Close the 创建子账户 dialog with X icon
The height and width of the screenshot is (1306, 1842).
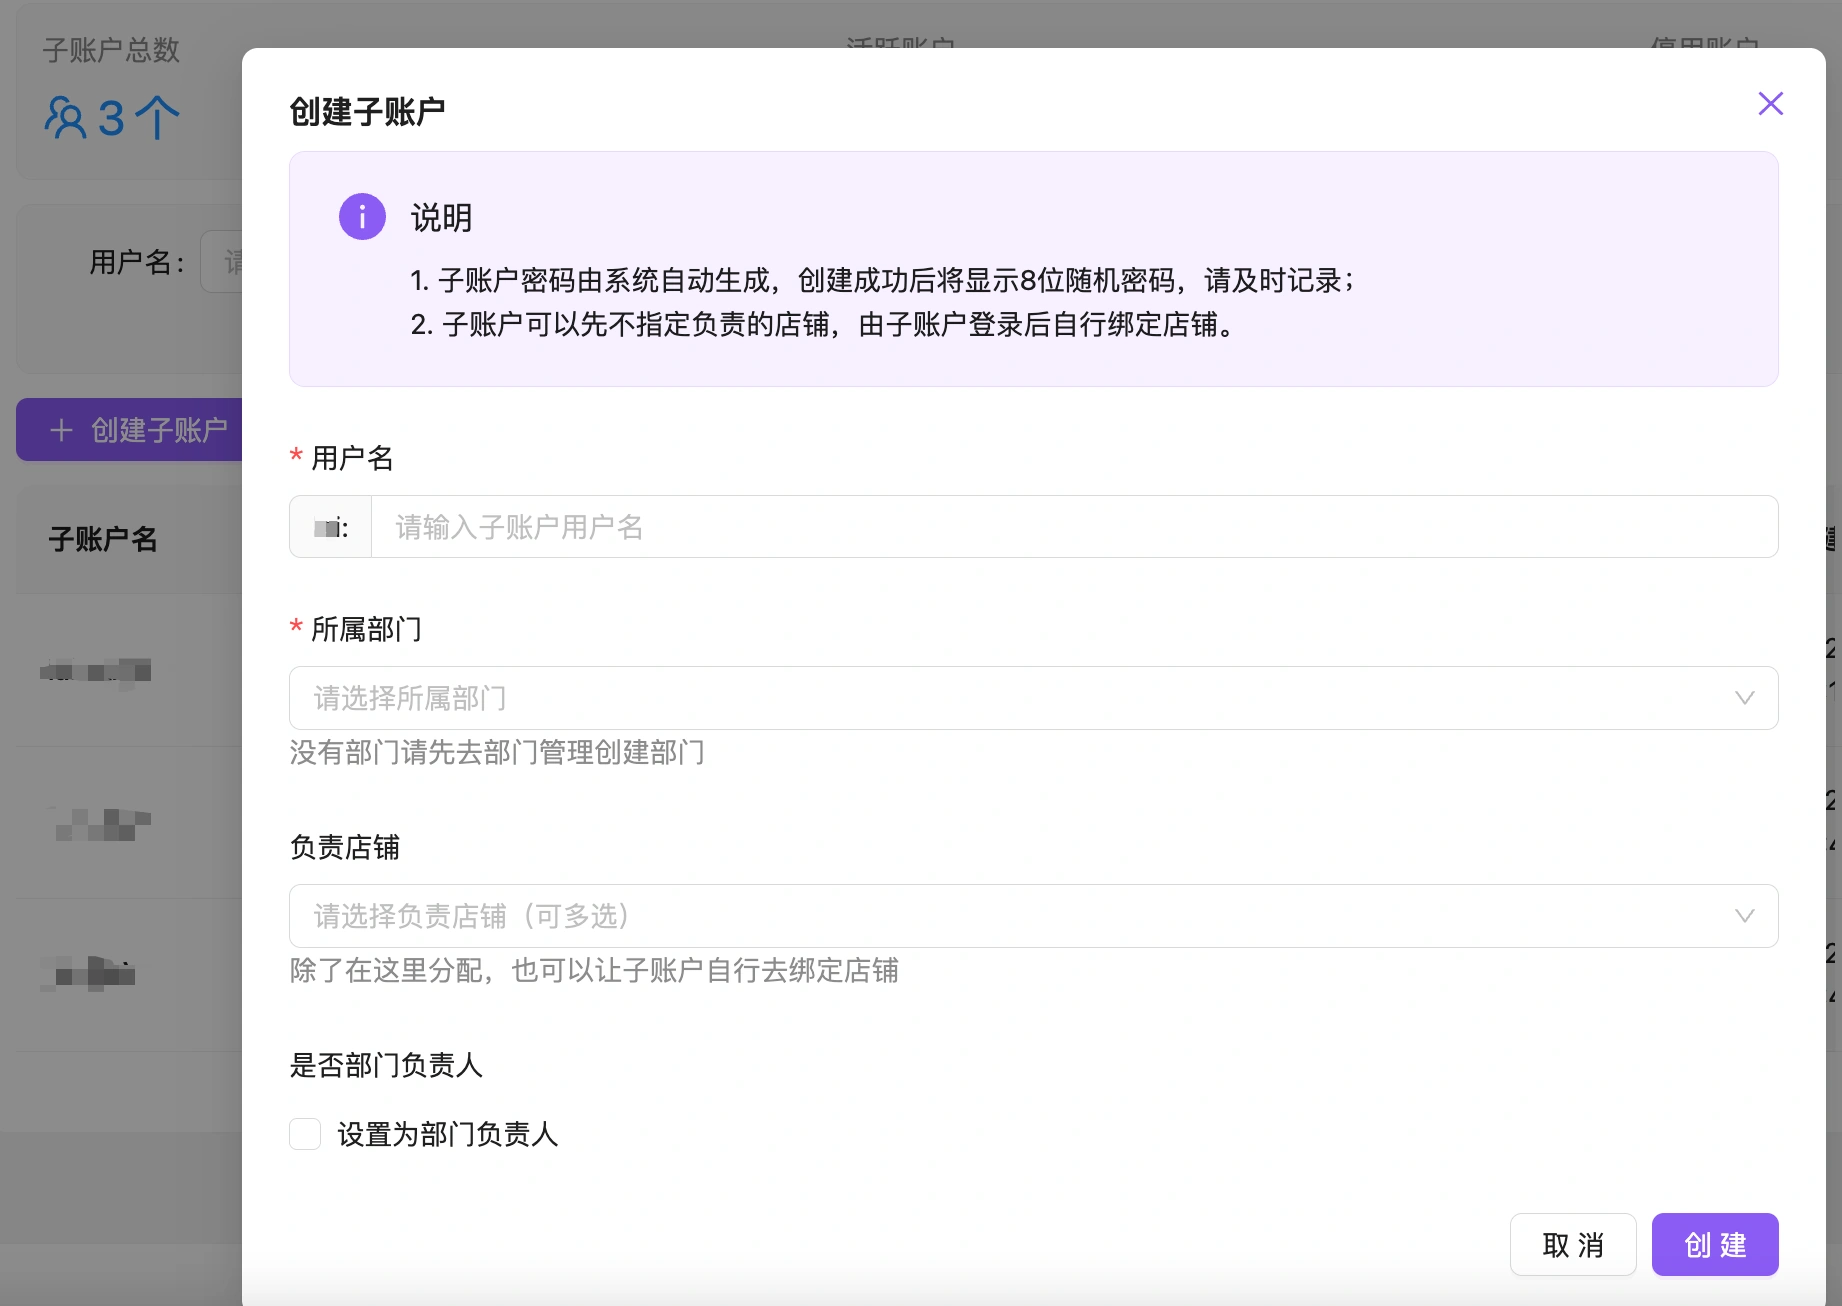(1770, 103)
